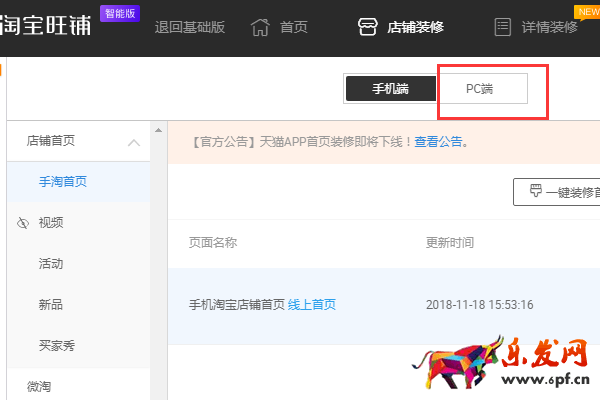600x400 pixels.
Task: Click the 线上首页 label in the page row
Action: click(312, 304)
